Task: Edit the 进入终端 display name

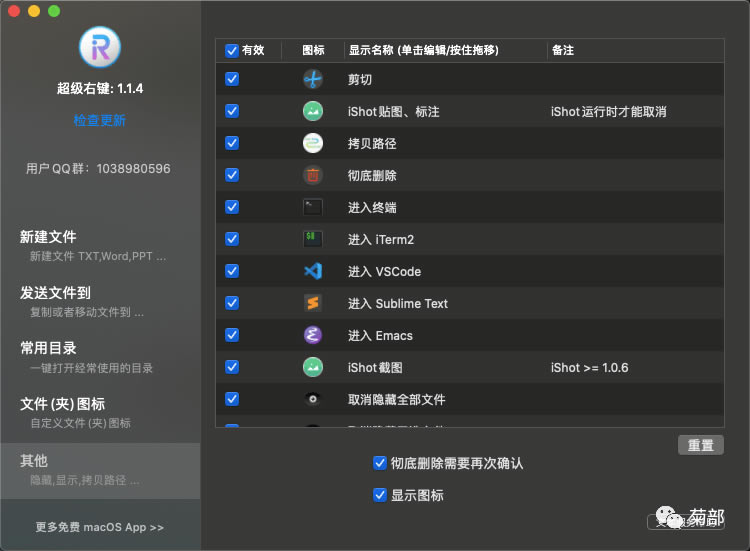Action: tap(372, 208)
